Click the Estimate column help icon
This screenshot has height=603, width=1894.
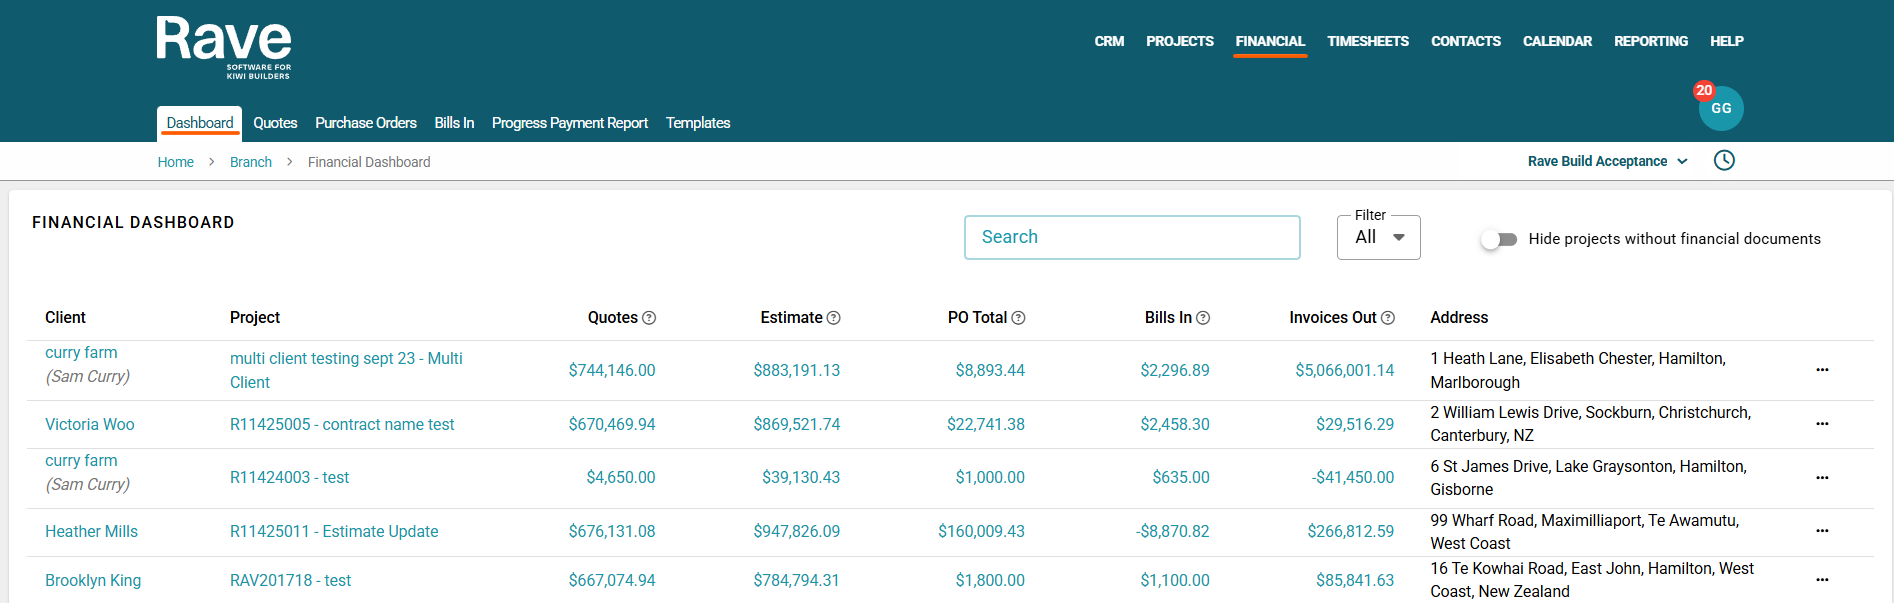pos(834,318)
